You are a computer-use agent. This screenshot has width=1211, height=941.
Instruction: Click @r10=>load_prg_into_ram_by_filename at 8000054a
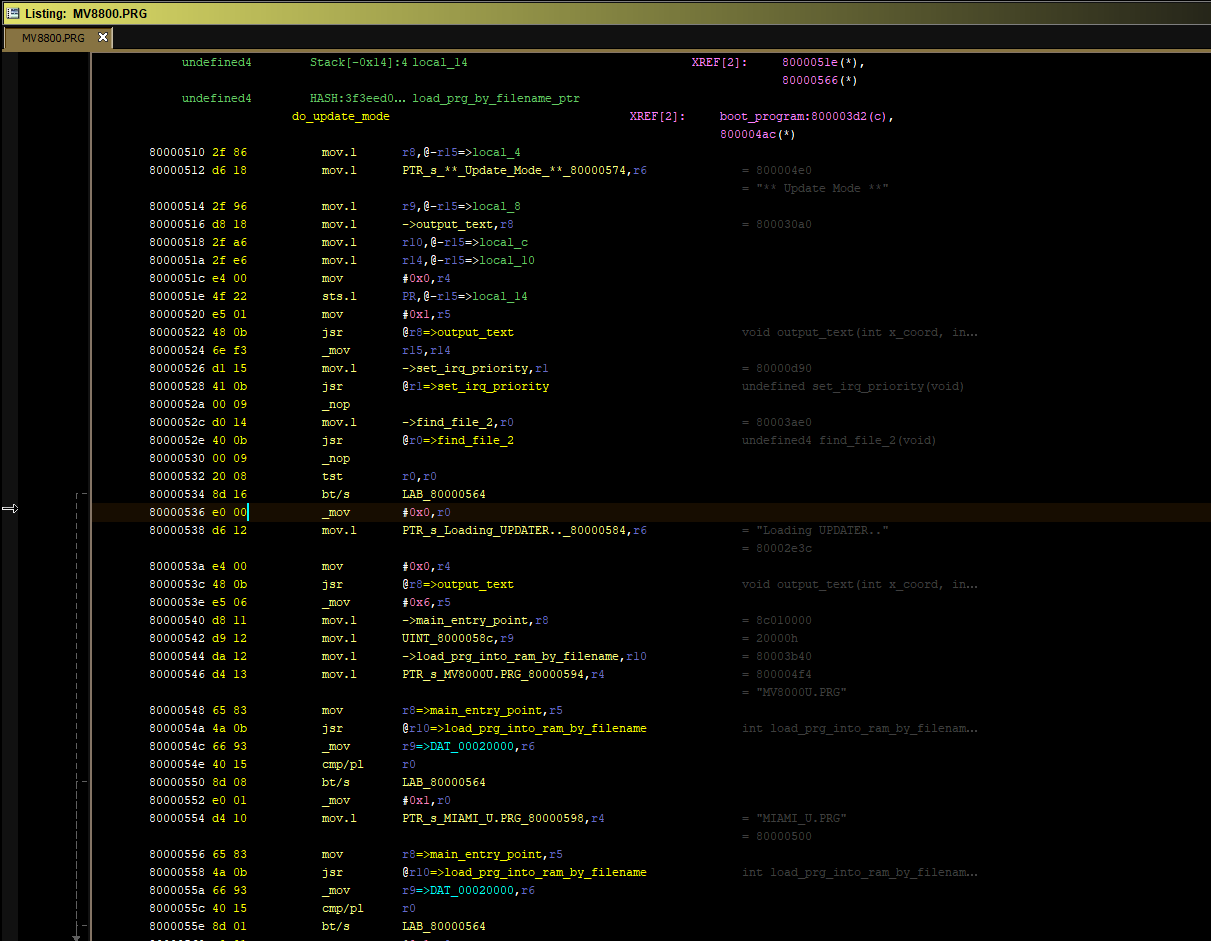[x=524, y=728]
